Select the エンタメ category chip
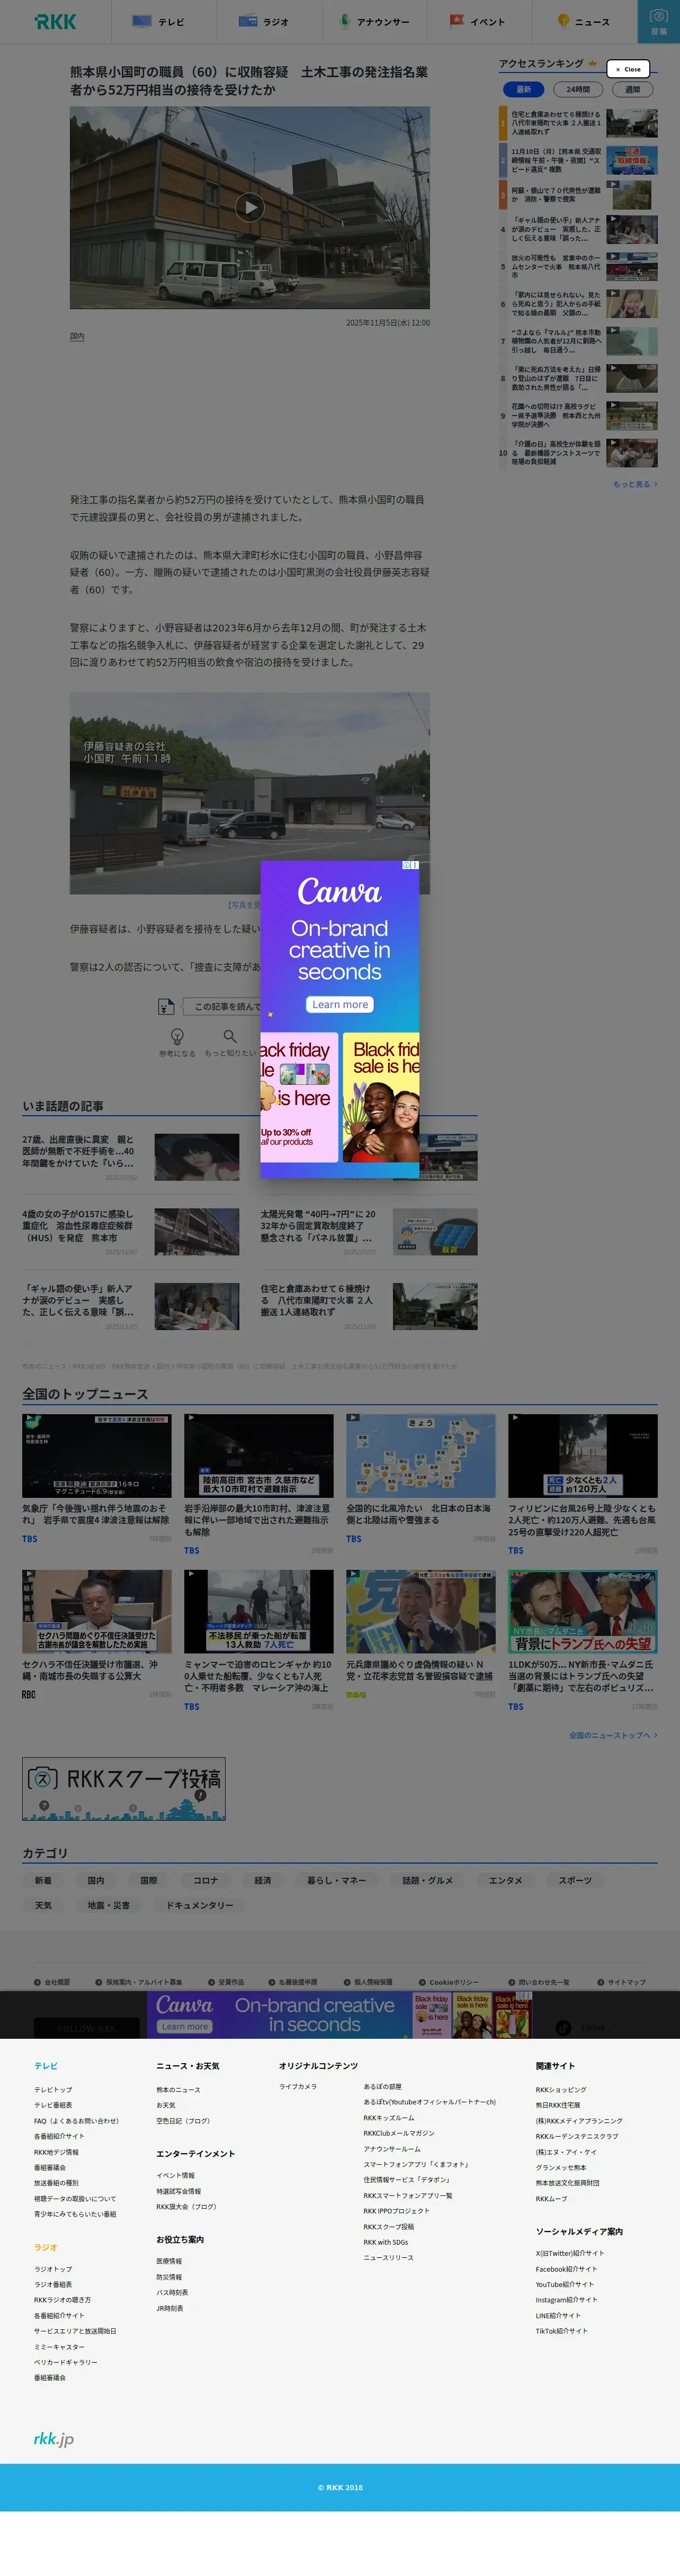680x2576 pixels. pyautogui.click(x=506, y=1880)
